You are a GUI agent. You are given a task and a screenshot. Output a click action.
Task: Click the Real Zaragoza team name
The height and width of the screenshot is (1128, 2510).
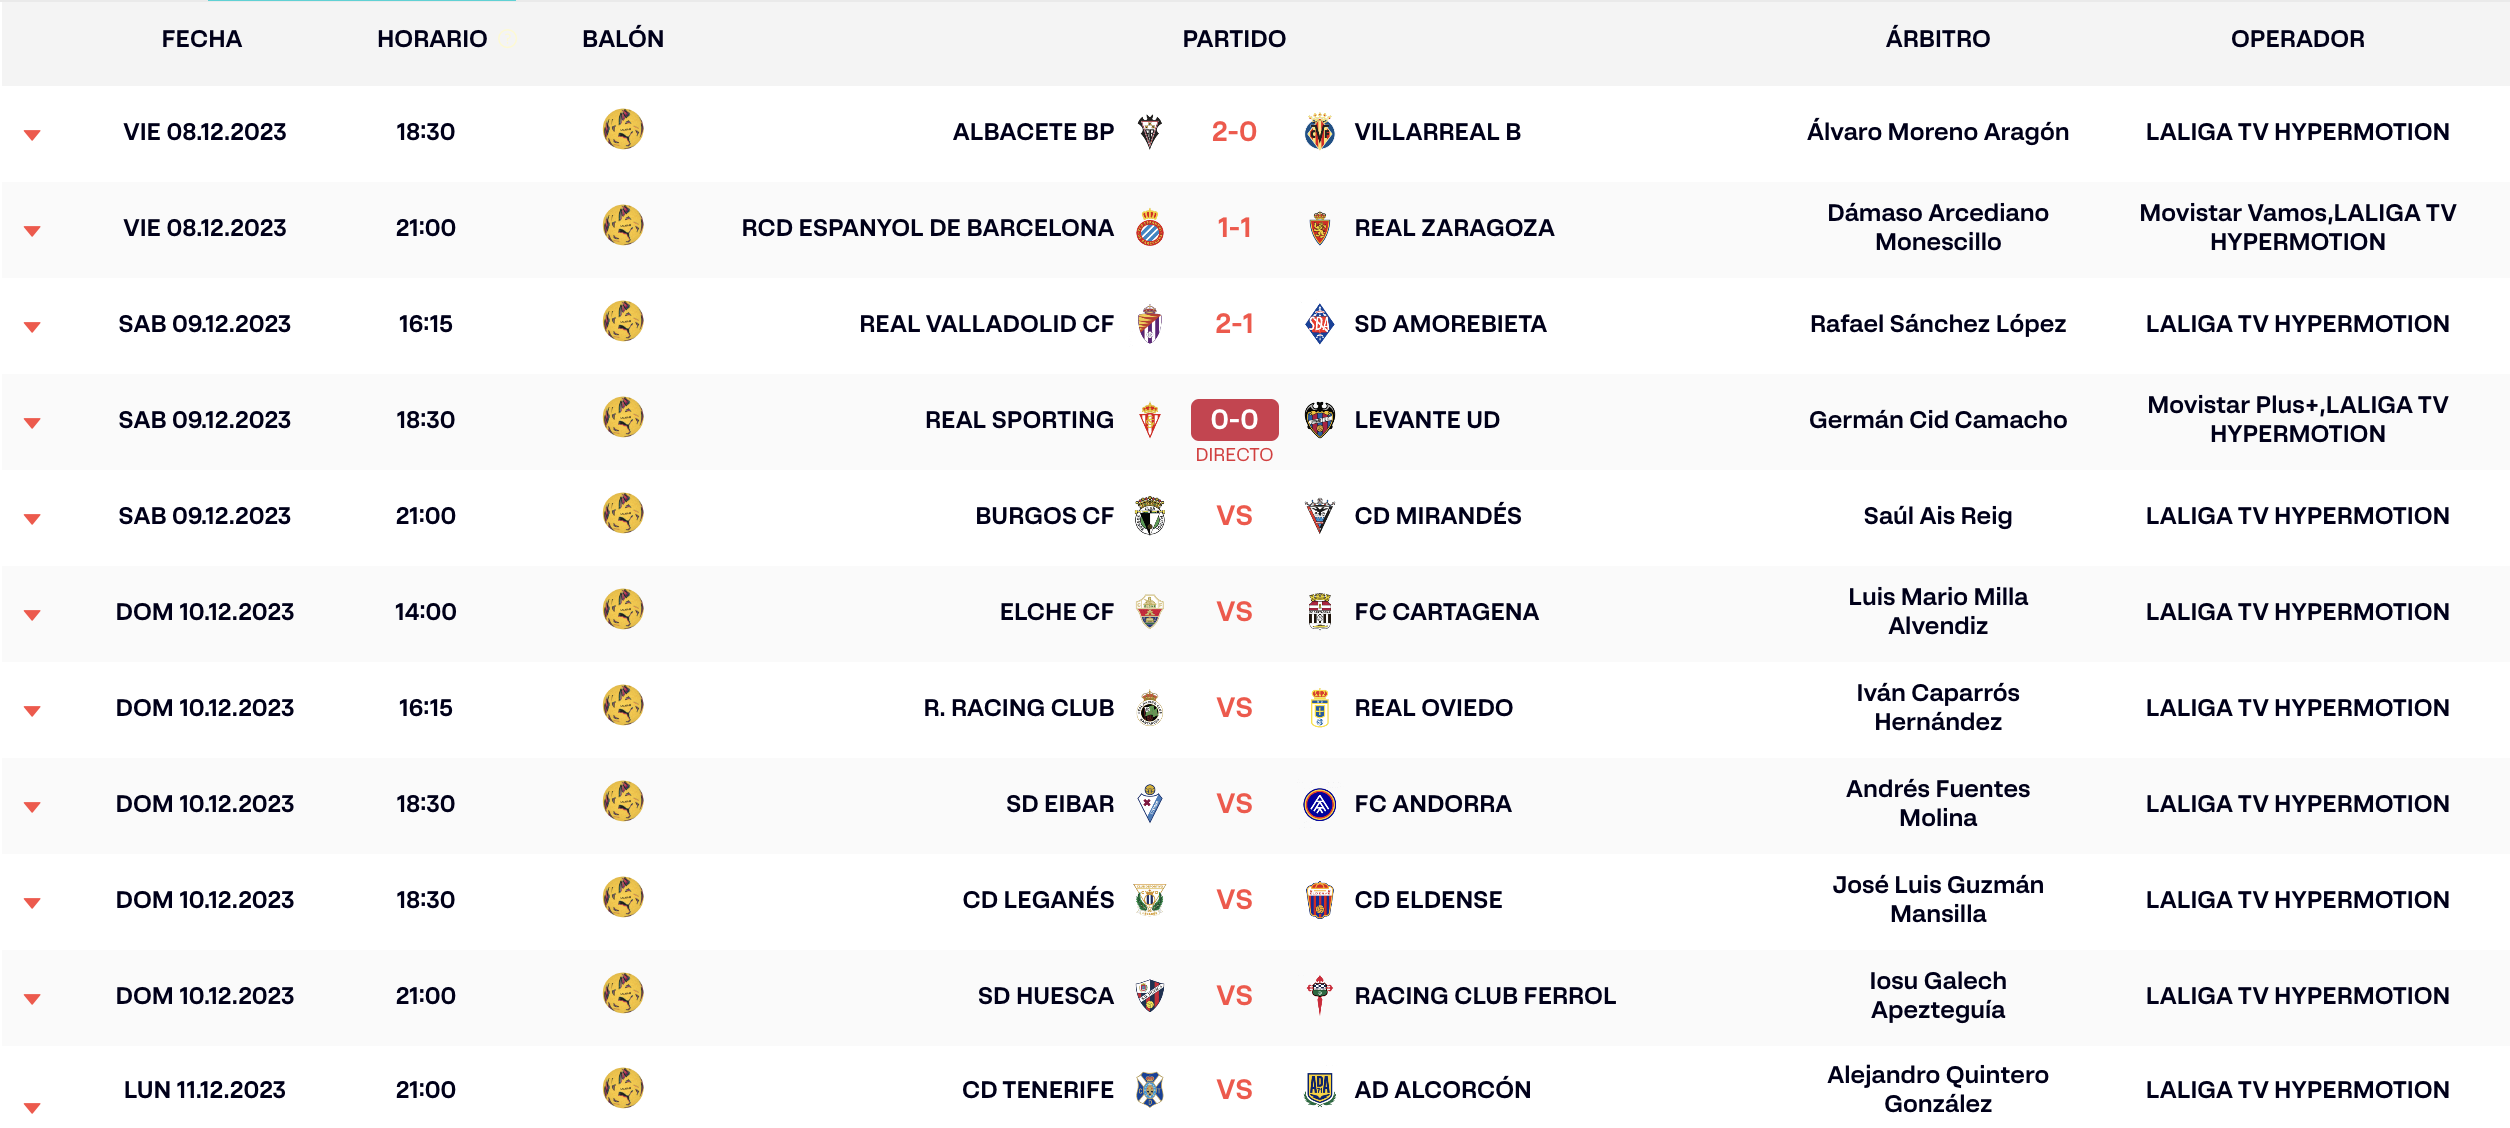click(x=1454, y=228)
